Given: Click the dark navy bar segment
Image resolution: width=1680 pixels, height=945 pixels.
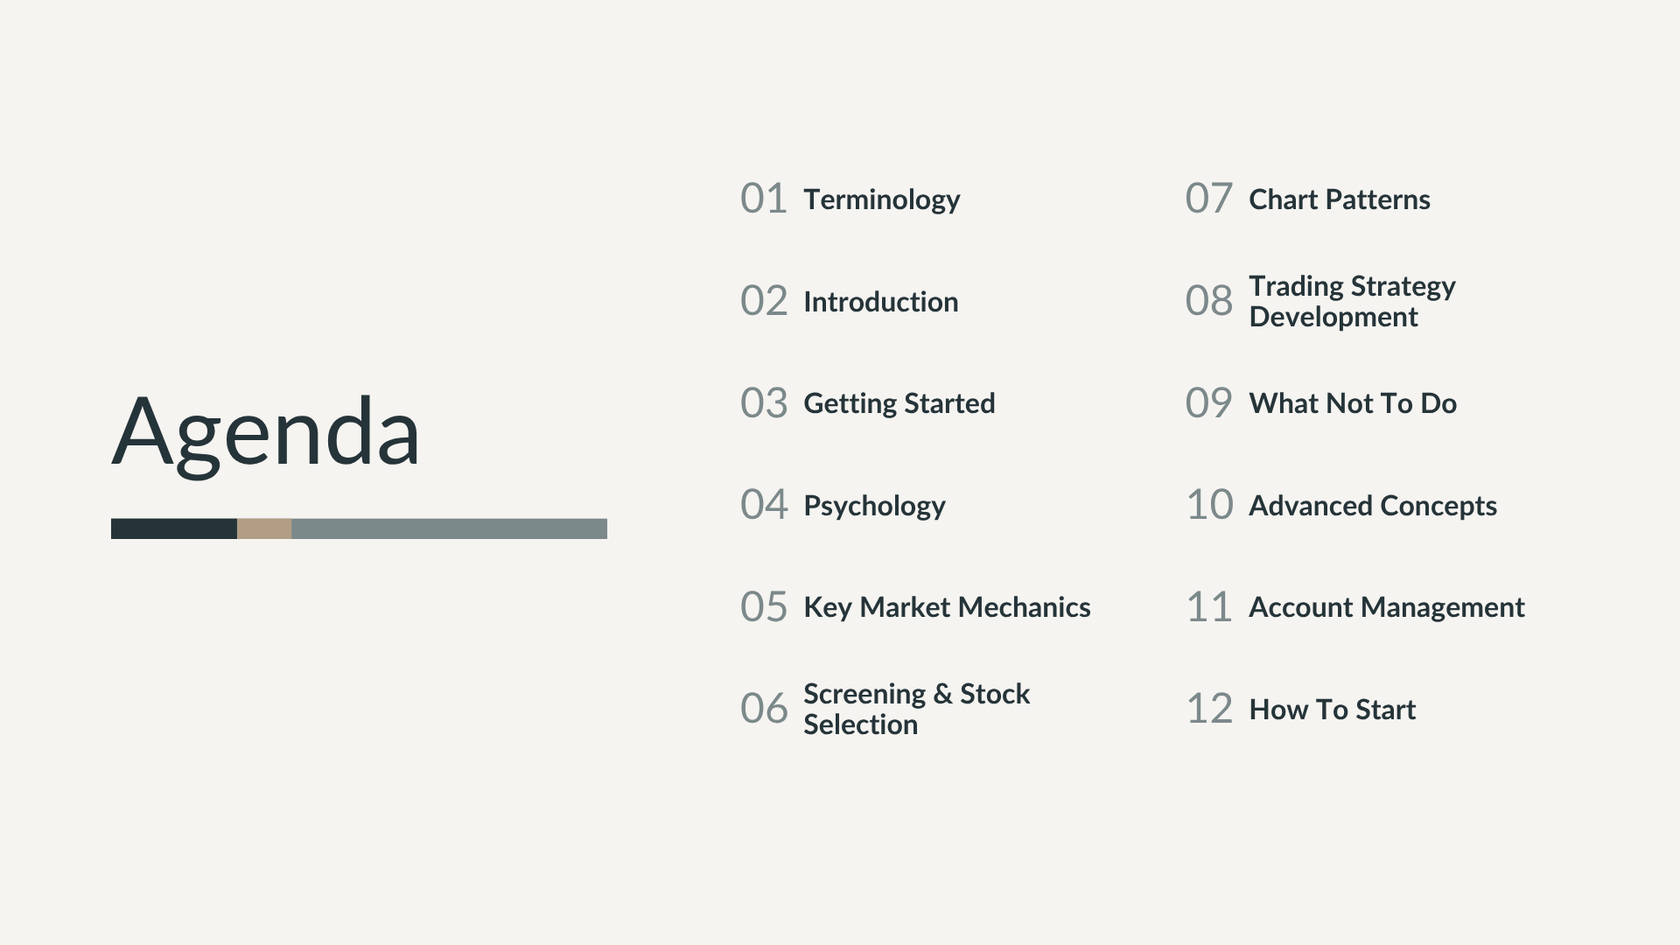Looking at the screenshot, I should pyautogui.click(x=174, y=529).
